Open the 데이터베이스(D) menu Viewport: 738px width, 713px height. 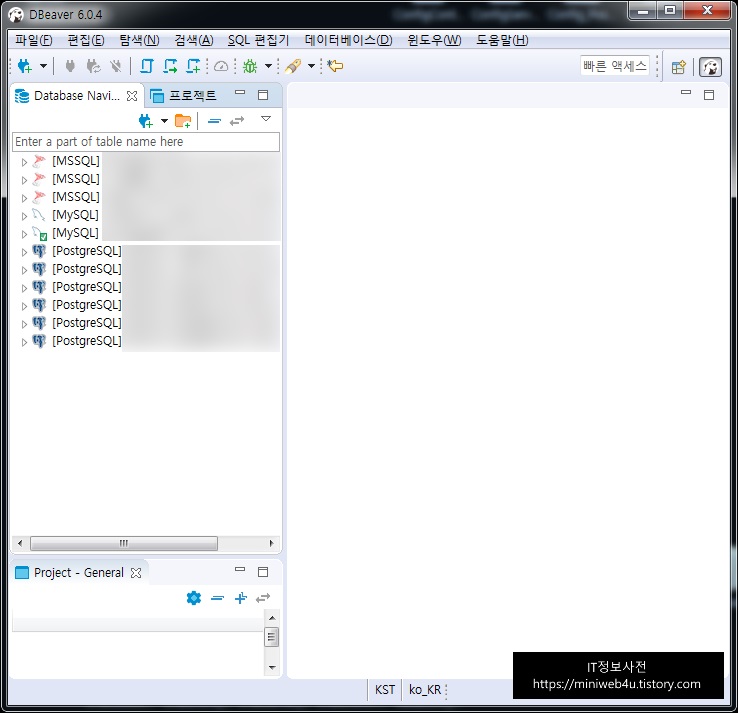(348, 40)
